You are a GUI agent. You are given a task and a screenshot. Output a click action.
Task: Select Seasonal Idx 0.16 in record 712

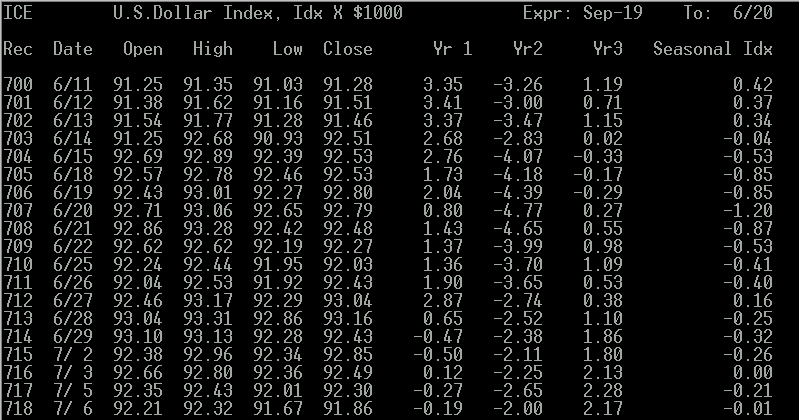coord(753,300)
